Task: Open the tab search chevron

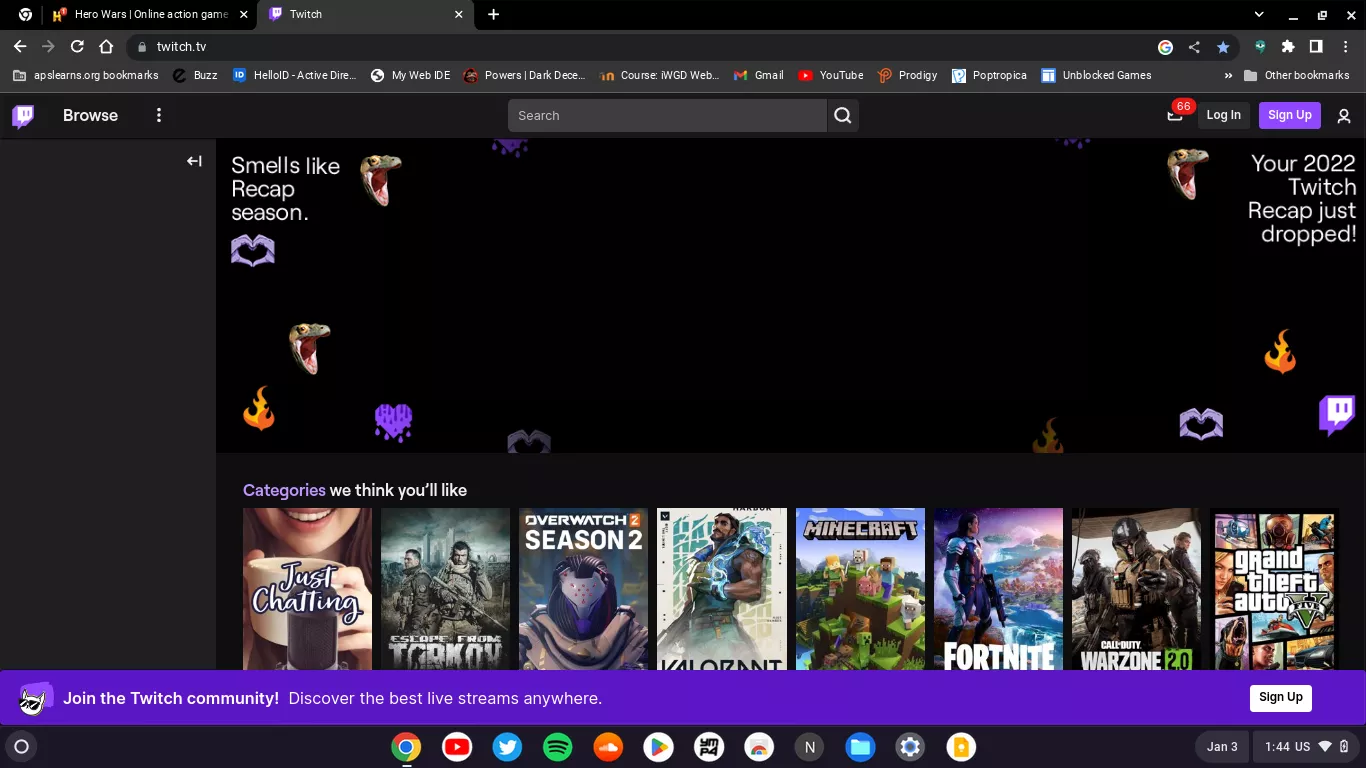Action: (1258, 15)
